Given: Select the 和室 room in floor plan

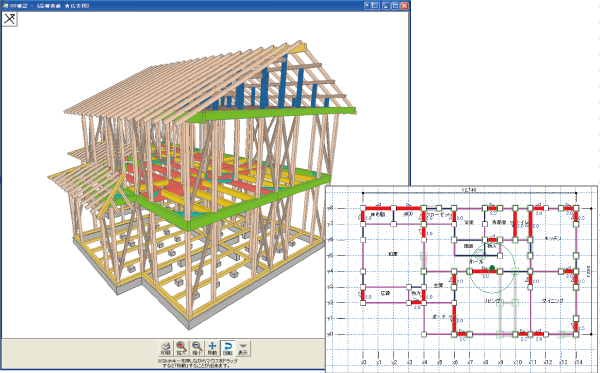Looking at the screenshot, I should point(393,254).
